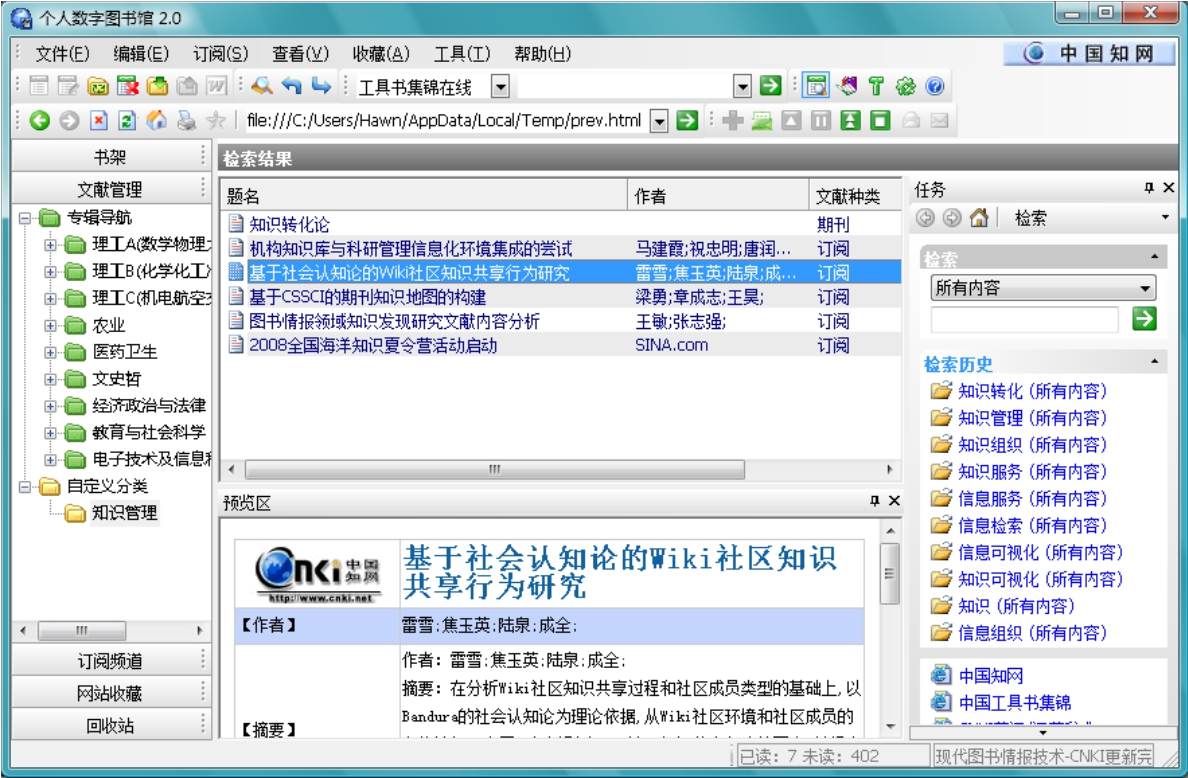Click green go arrow next to address bar
Viewport: 1188px width, 778px height.
[x=687, y=120]
